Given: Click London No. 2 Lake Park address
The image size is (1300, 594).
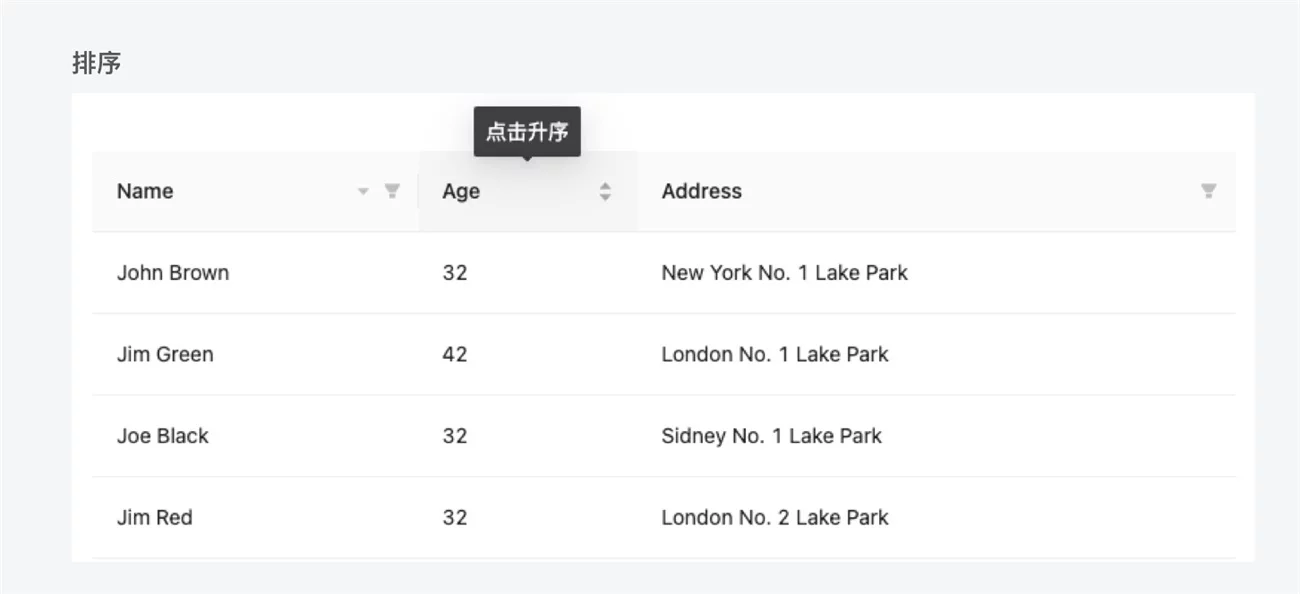Looking at the screenshot, I should click(x=775, y=518).
